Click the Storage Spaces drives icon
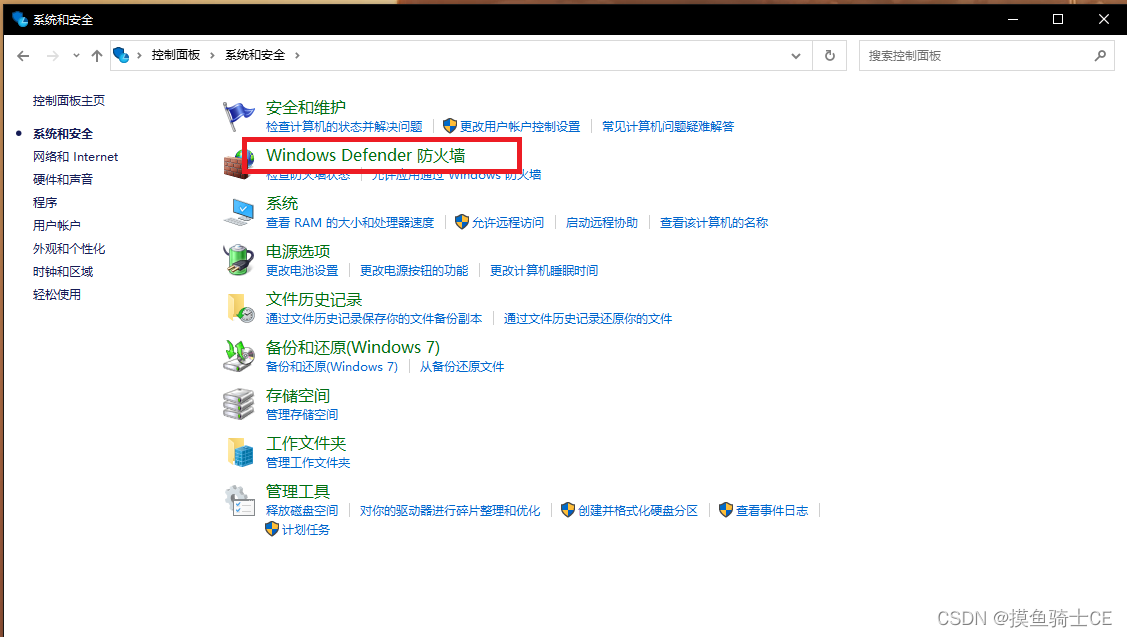Viewport: 1127px width, 637px height. coord(239,404)
